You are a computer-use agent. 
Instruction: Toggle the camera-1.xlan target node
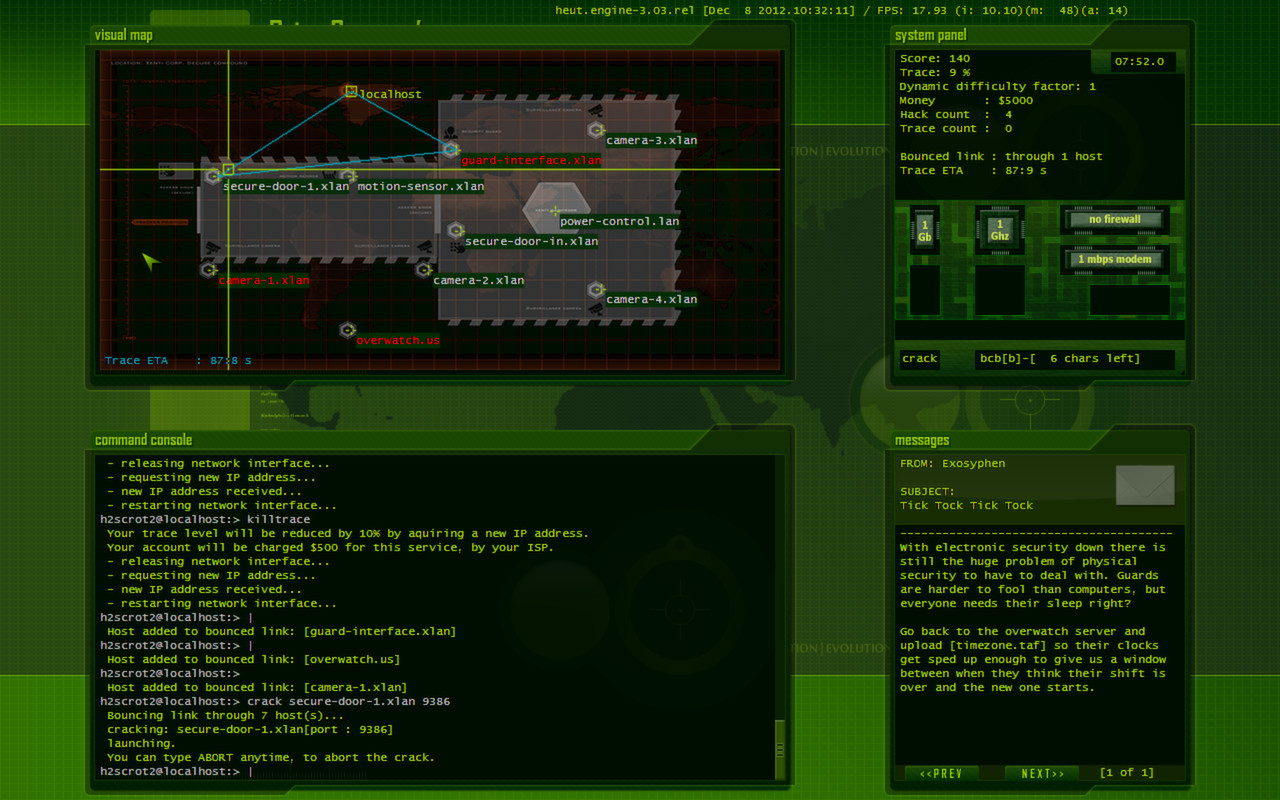208,267
